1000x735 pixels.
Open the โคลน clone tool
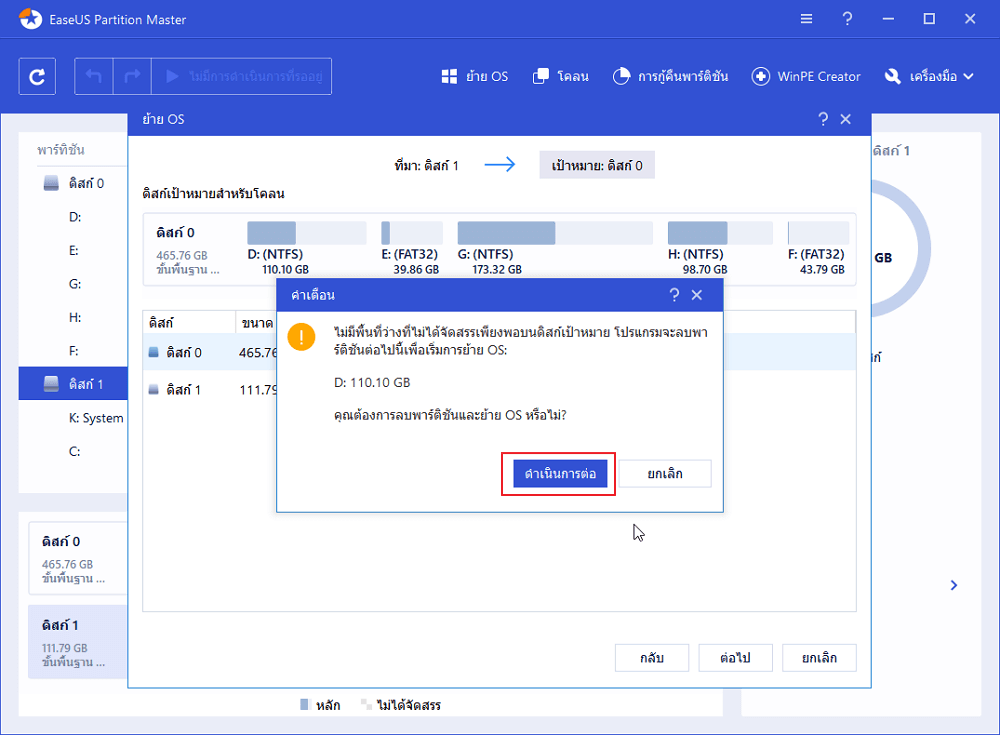[x=561, y=77]
